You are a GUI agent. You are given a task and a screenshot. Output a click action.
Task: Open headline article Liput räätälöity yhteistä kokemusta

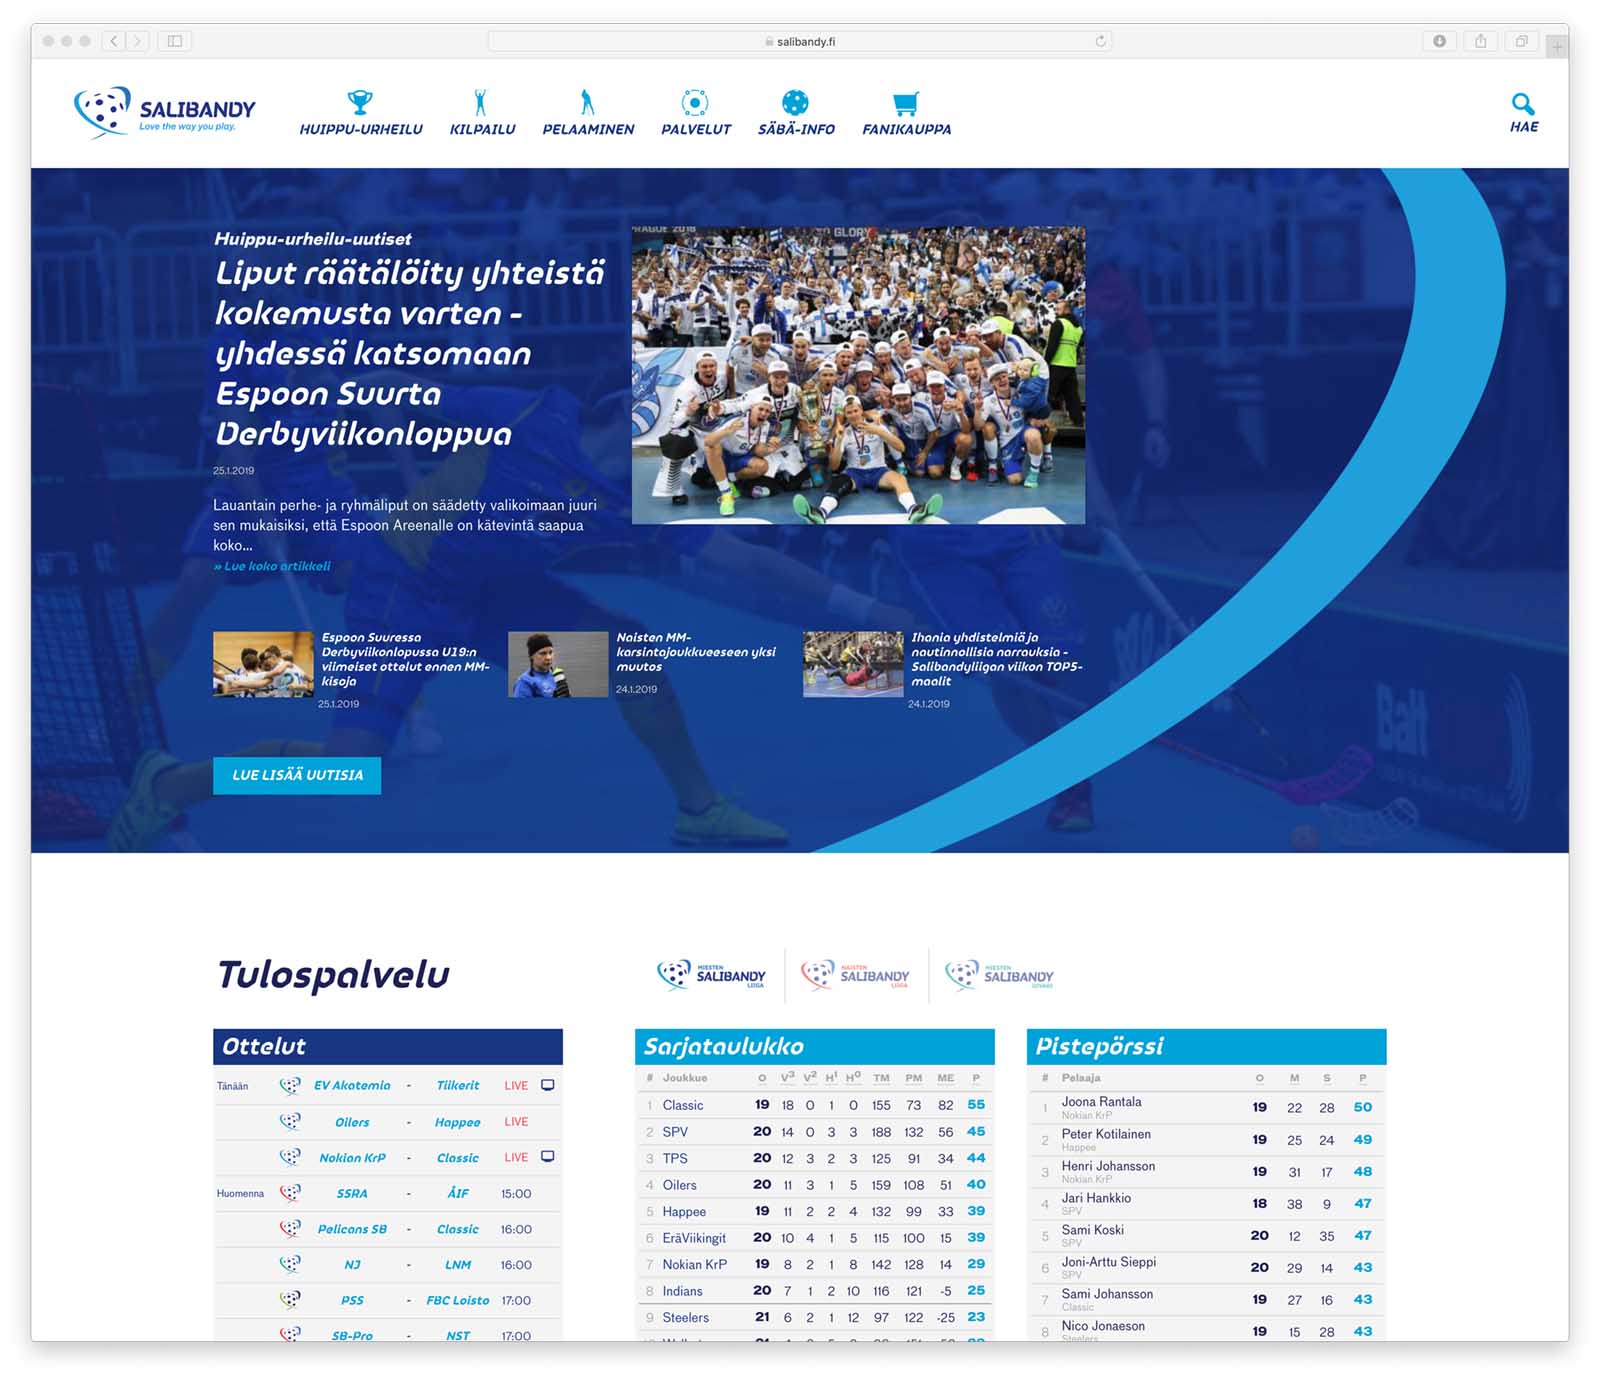pyautogui.click(x=410, y=353)
